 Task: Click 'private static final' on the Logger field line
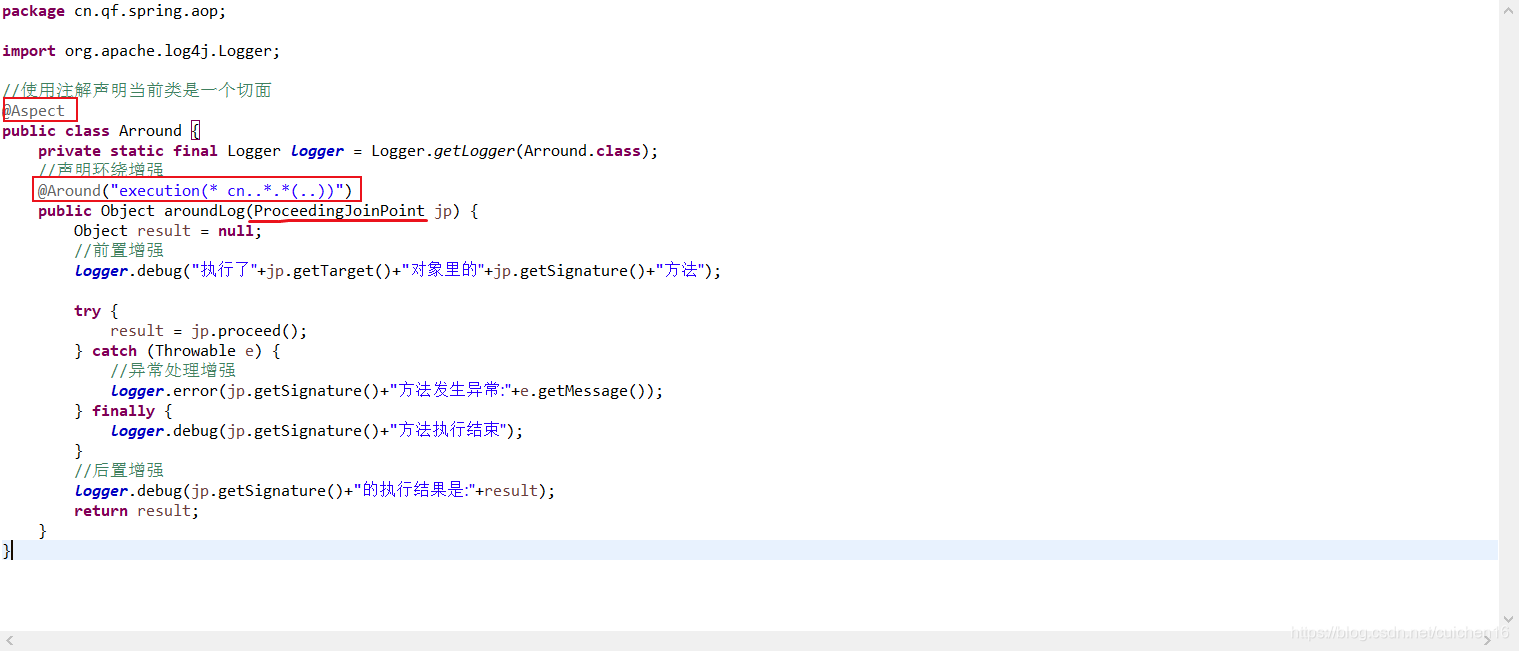pos(128,151)
